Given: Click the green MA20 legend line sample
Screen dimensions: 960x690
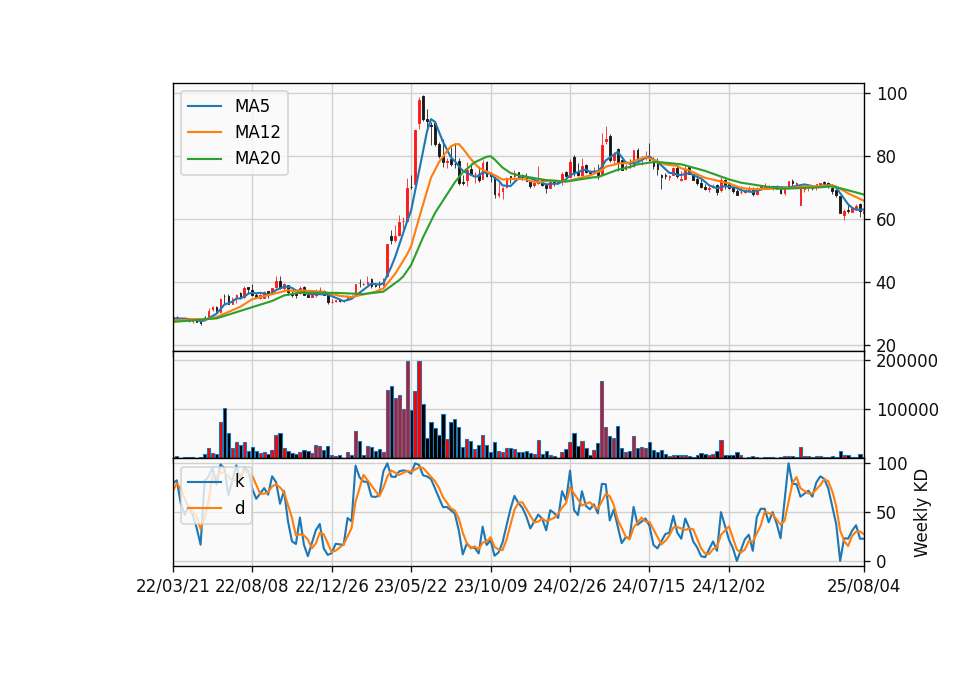Looking at the screenshot, I should pyautogui.click(x=204, y=159).
